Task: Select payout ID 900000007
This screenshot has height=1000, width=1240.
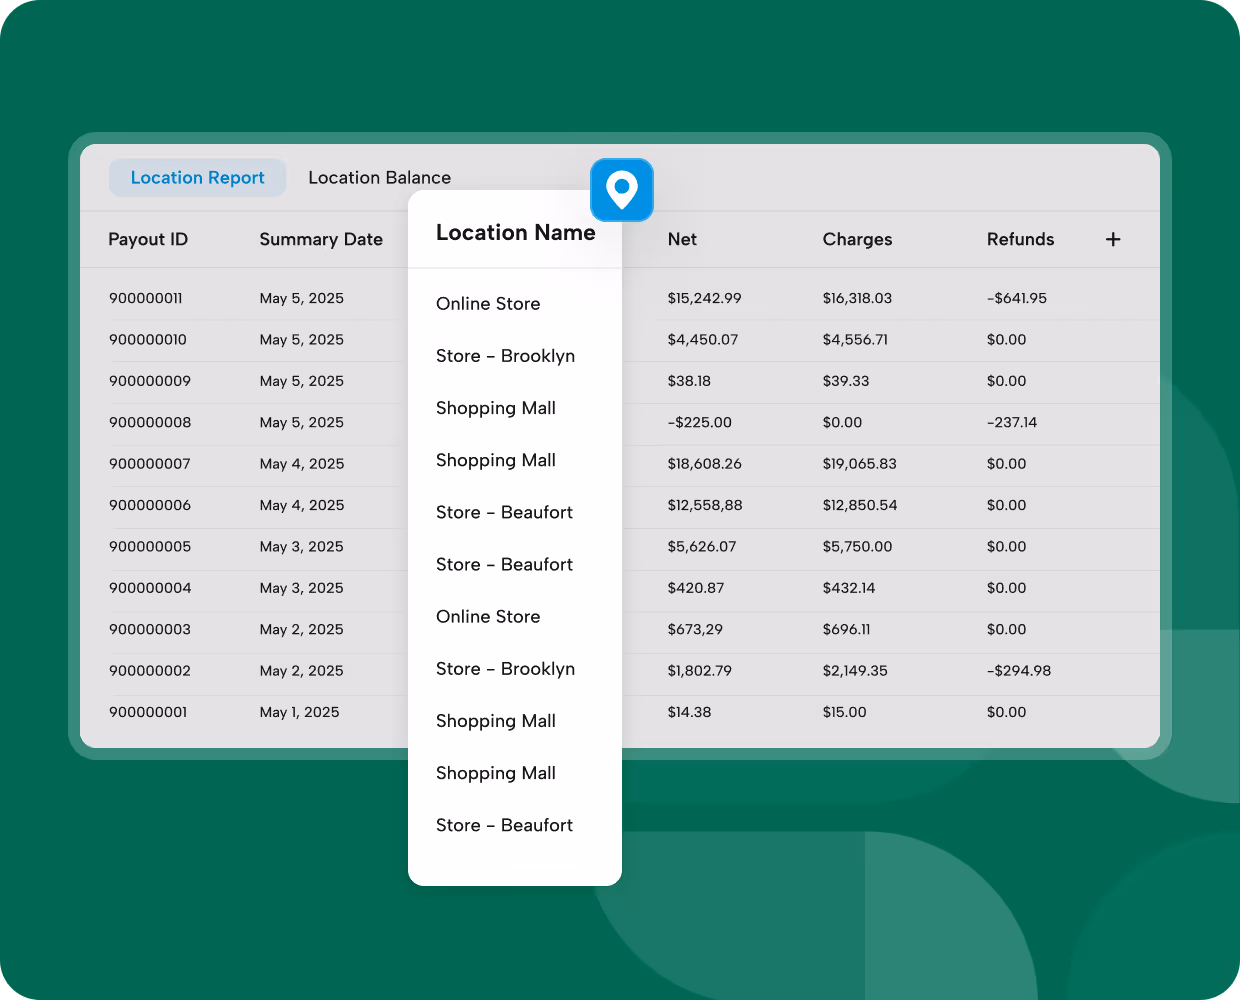Action: pyautogui.click(x=150, y=464)
